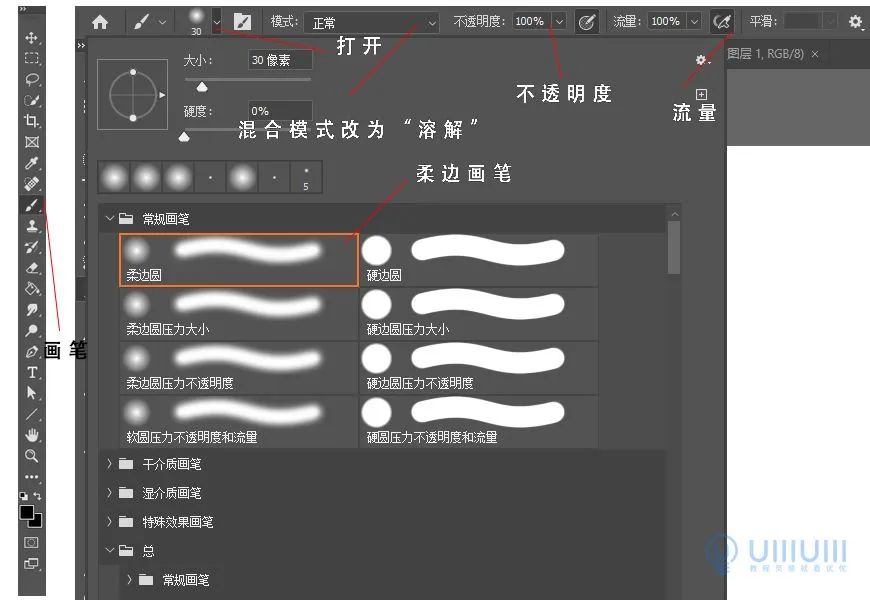The image size is (870, 600).
Task: Open the 不透明度 value dropdown
Action: pos(558,20)
